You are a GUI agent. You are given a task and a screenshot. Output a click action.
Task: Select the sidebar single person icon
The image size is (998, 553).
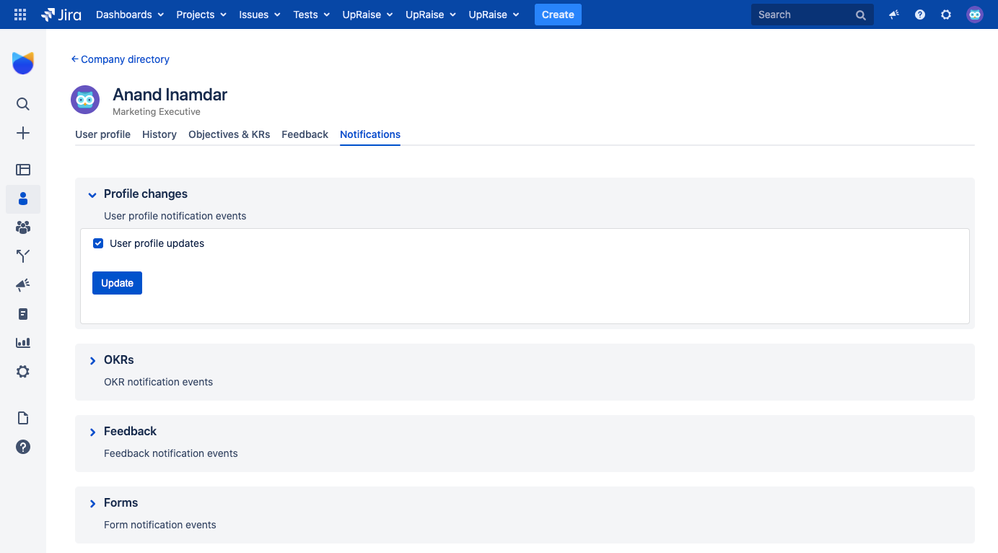click(23, 199)
